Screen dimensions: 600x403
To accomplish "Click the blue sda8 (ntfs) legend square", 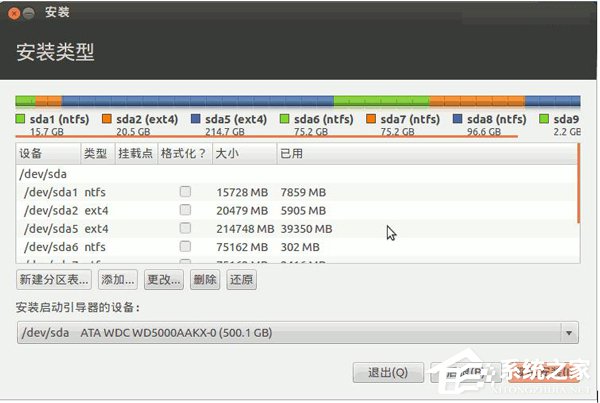I will coord(458,119).
